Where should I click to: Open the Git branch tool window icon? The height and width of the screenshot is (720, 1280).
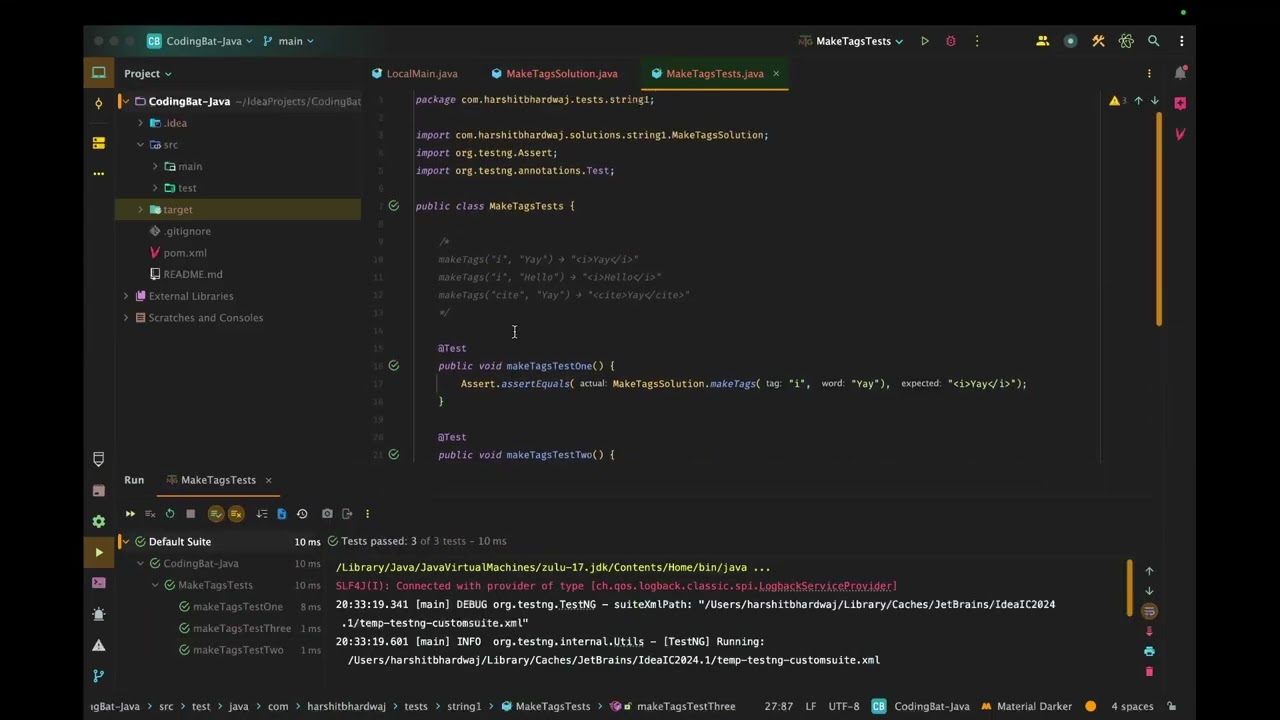click(x=98, y=676)
